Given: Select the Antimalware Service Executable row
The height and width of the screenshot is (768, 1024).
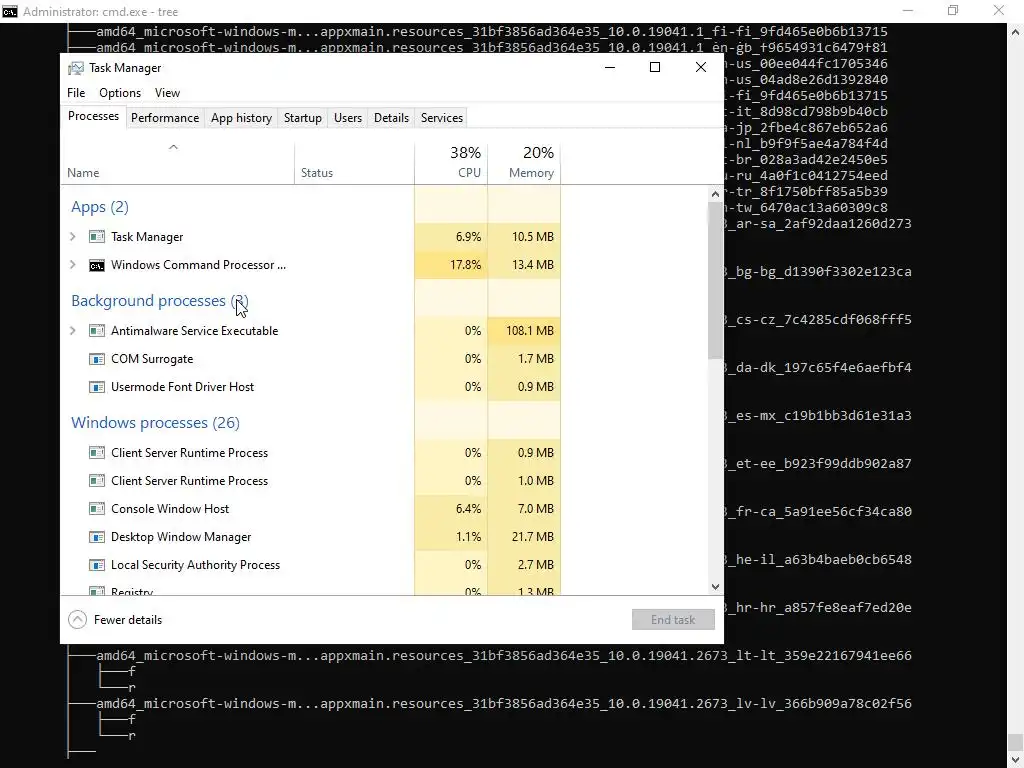Looking at the screenshot, I should click(x=310, y=331).
